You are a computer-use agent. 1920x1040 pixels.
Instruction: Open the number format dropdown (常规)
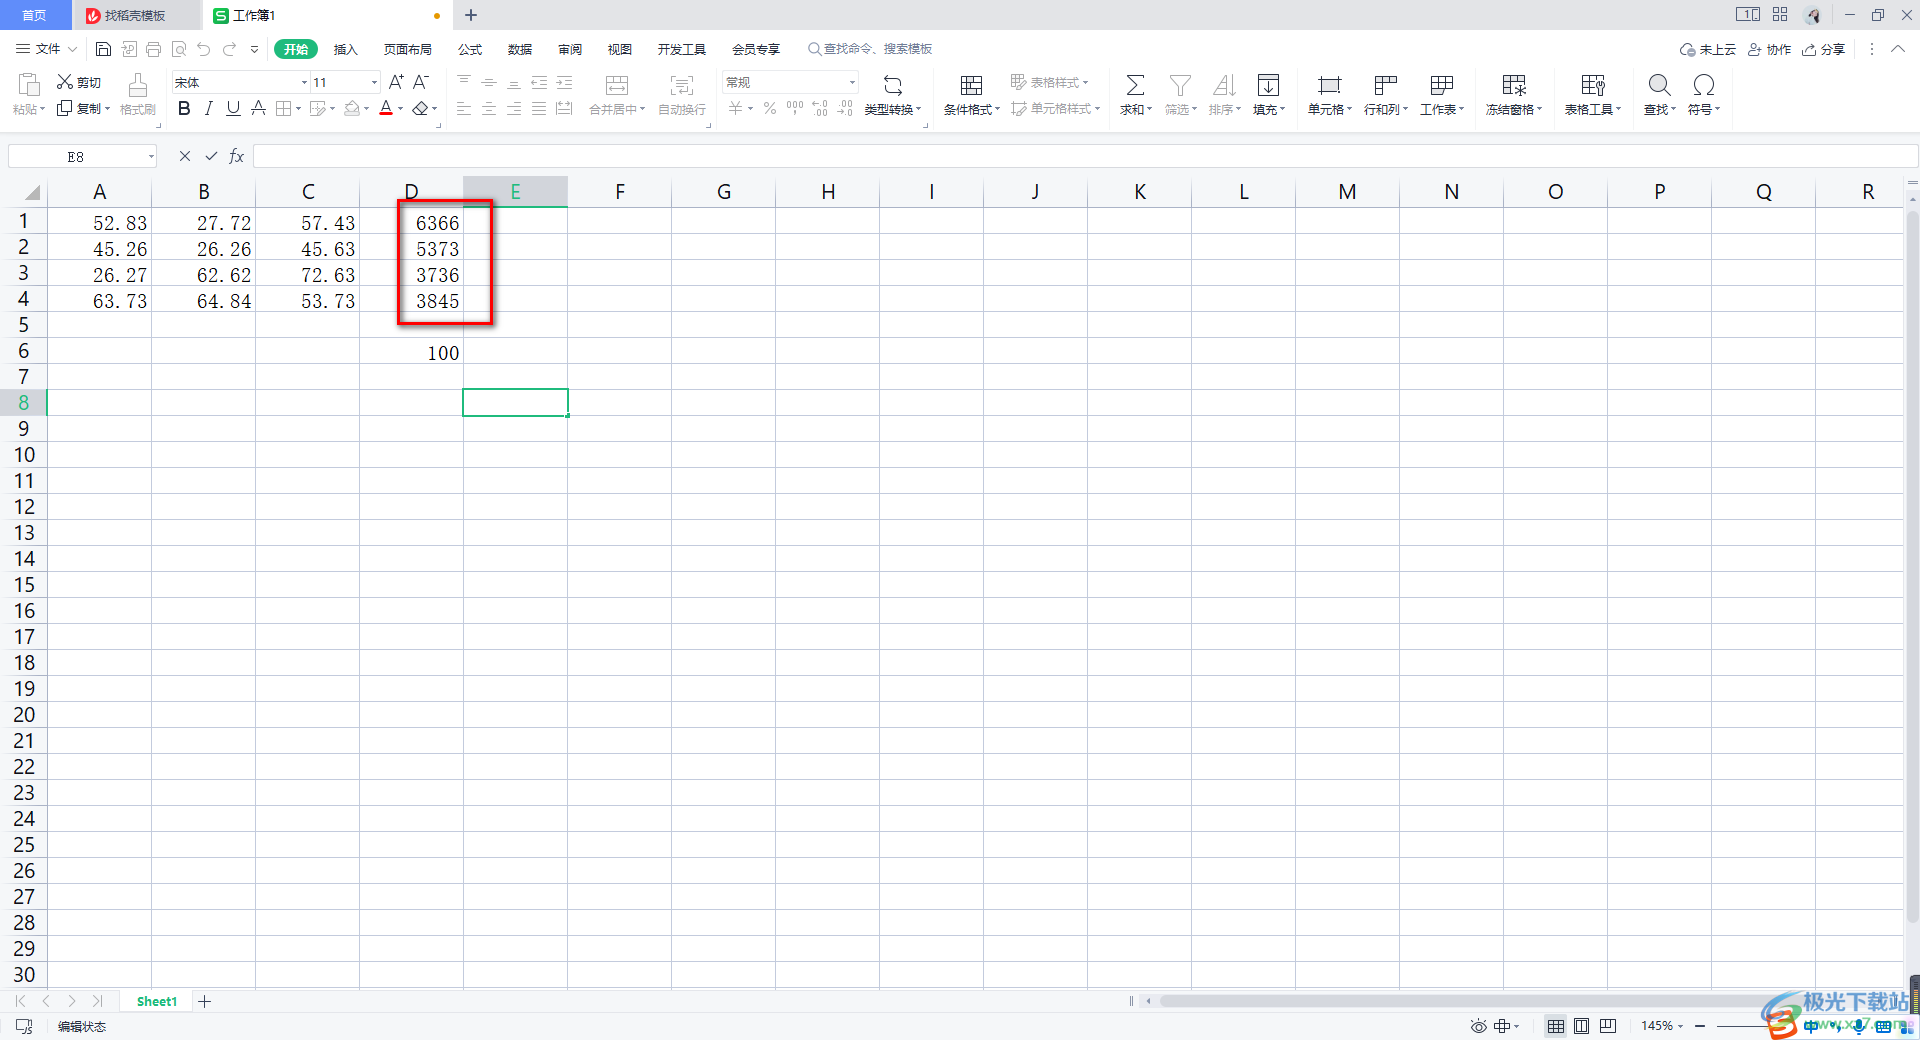tap(852, 82)
